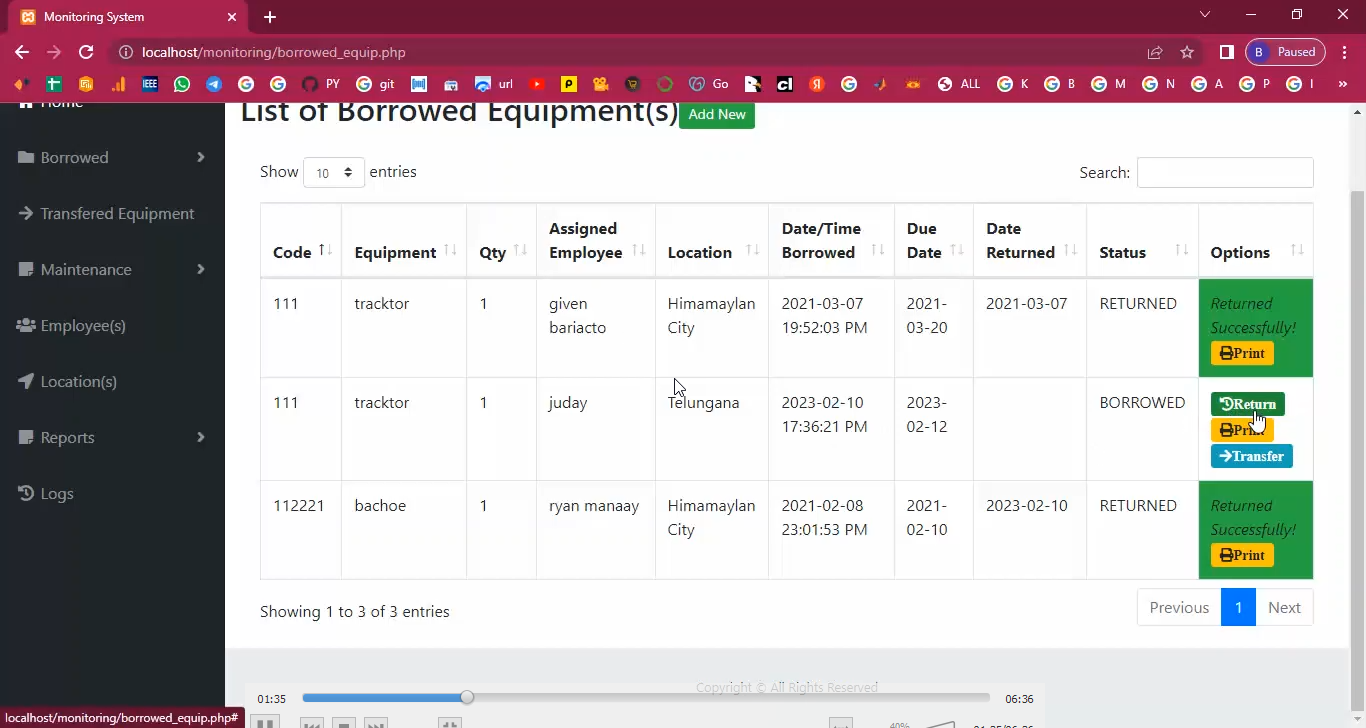Open the Show entries count dropdown
The width and height of the screenshot is (1366, 728).
333,172
